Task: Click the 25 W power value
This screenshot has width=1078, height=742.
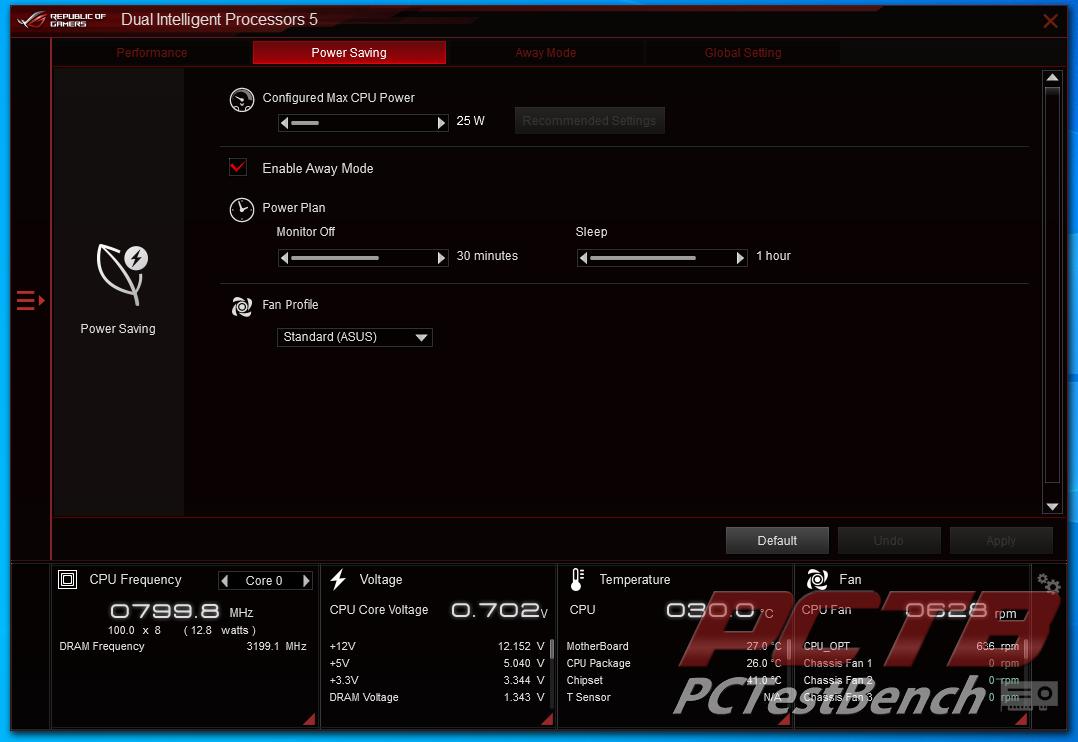Action: click(x=470, y=120)
